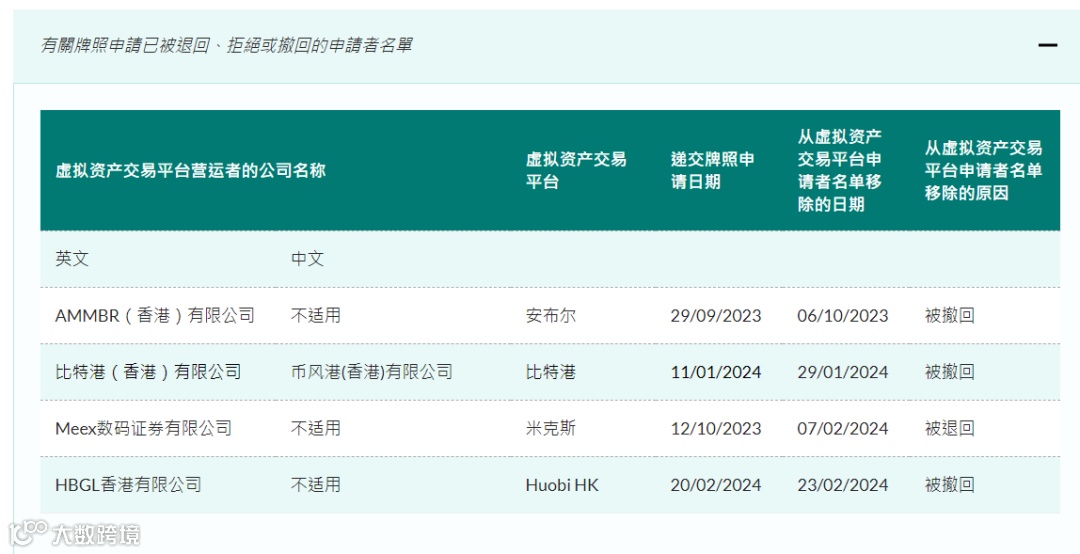Screen dimensions: 1080x554
Task: Click the reason 被退回 in Meex row
Action: [x=949, y=429]
